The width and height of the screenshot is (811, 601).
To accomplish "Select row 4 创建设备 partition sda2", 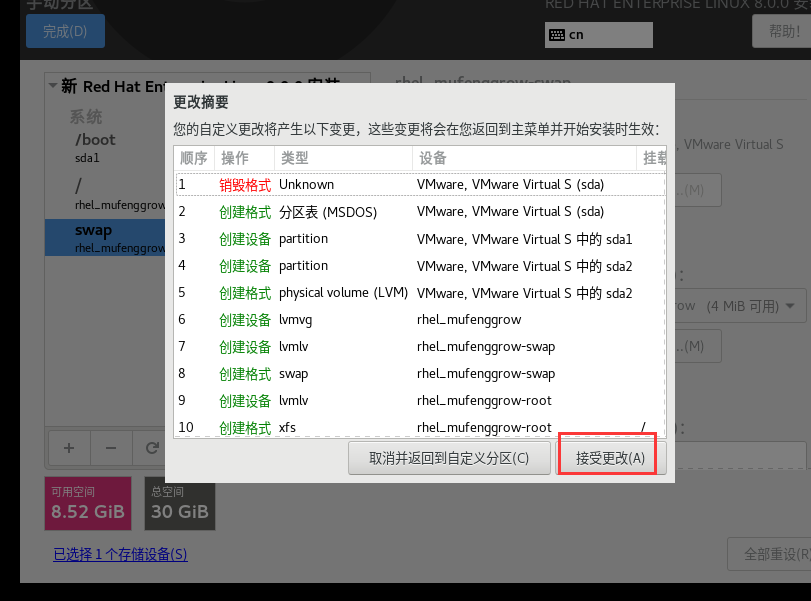I will (x=420, y=266).
